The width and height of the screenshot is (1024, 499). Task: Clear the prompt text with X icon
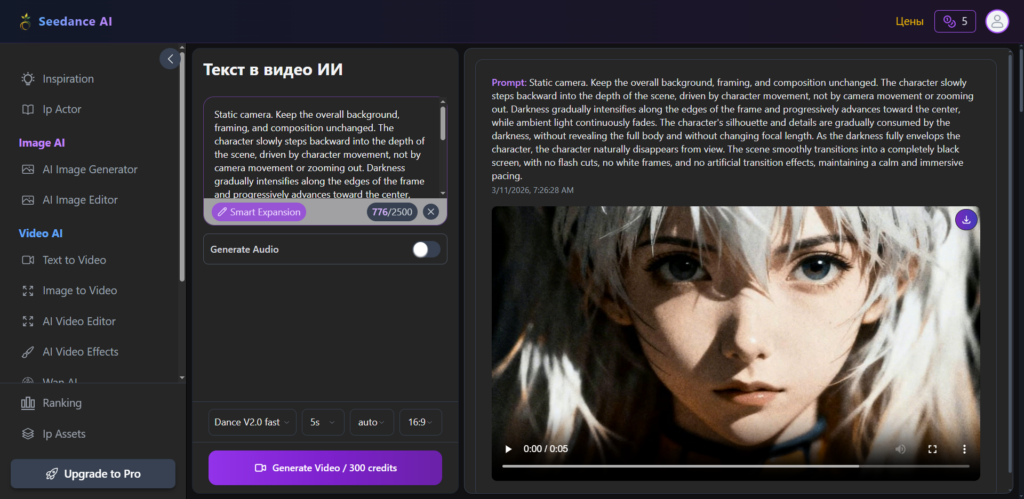430,212
